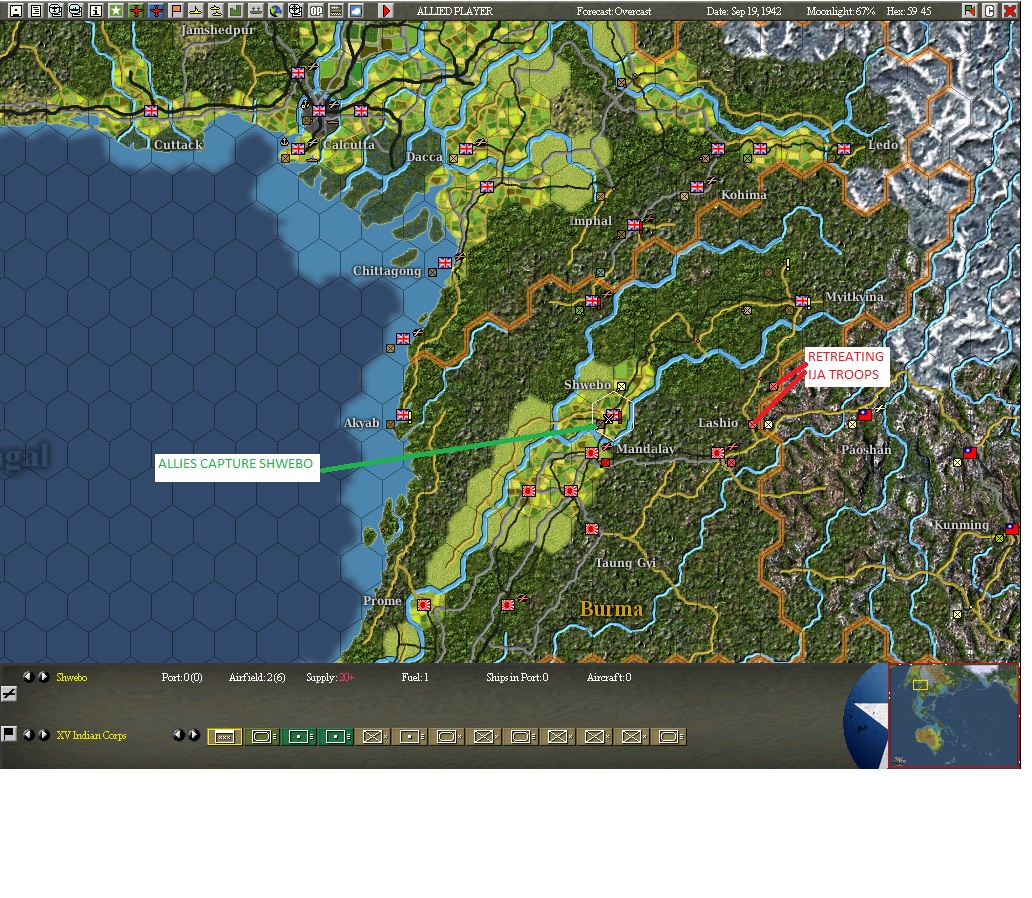The width and height of the screenshot is (1032, 898).
Task: Click the 'Forecast: Overcast' text
Action: point(613,11)
